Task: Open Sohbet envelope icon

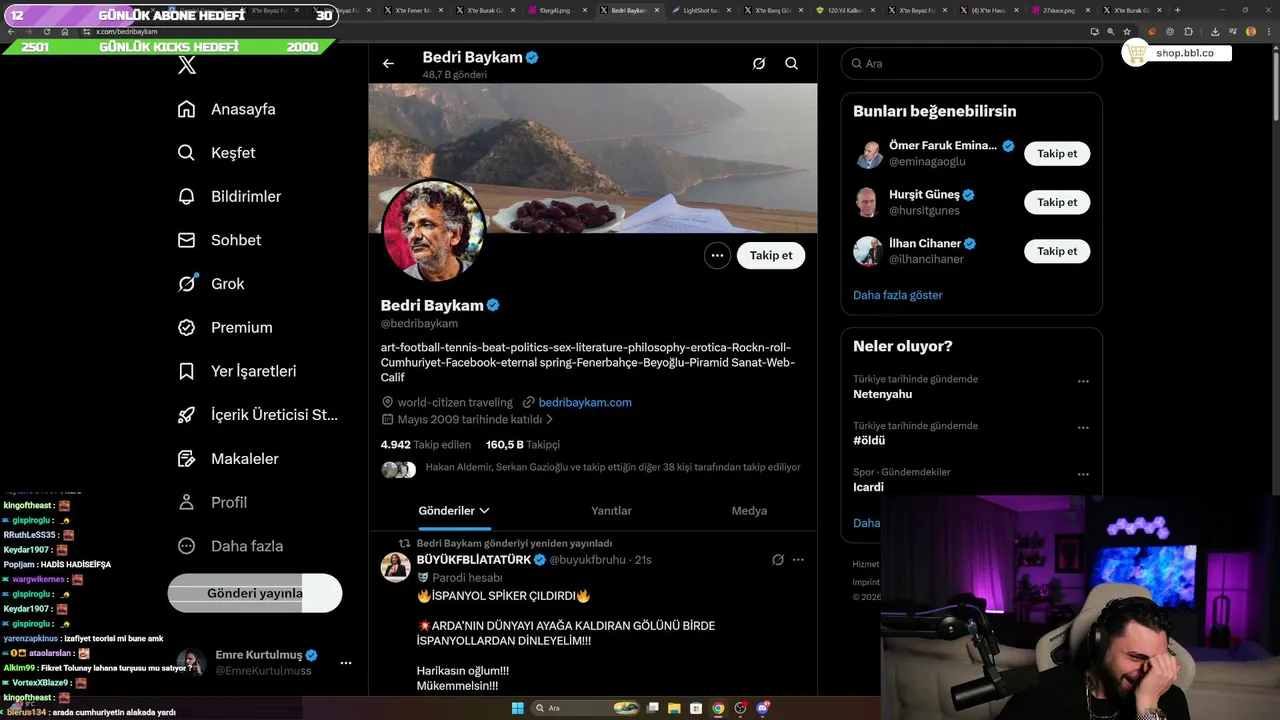Action: (x=186, y=240)
